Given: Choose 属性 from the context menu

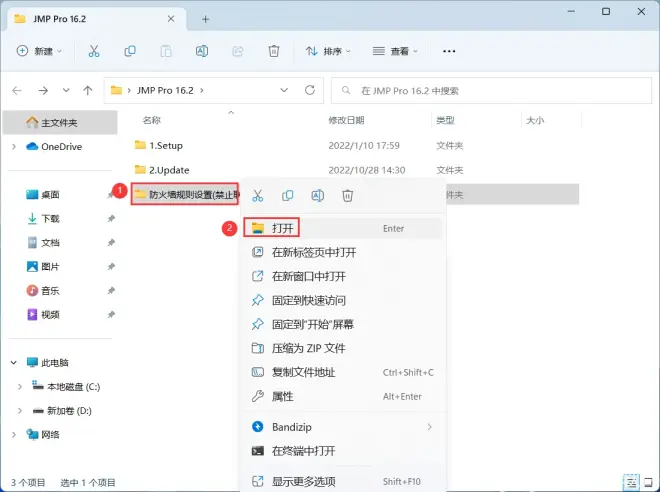Looking at the screenshot, I should pyautogui.click(x=343, y=396).
